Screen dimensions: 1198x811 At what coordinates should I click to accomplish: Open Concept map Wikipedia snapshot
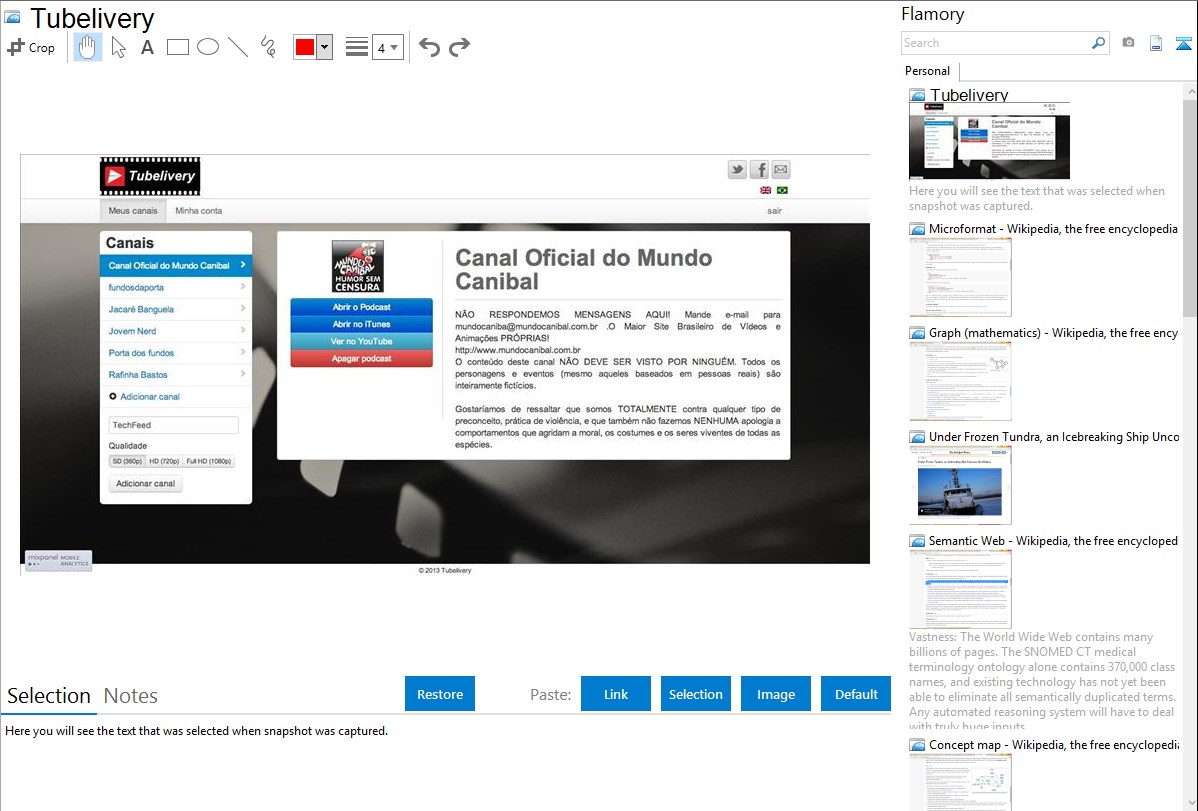[960, 782]
